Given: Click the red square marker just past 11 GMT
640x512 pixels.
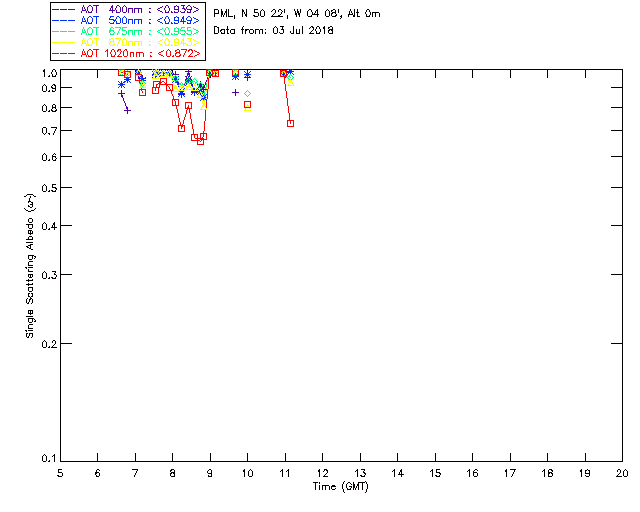Looking at the screenshot, I should point(291,123).
